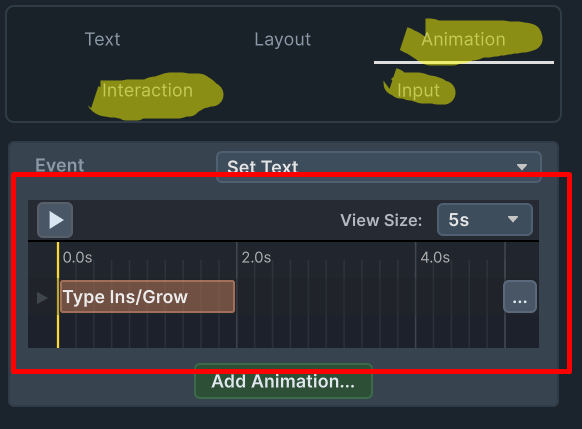Expand the Type Ins/Grow track triangle

(42, 298)
